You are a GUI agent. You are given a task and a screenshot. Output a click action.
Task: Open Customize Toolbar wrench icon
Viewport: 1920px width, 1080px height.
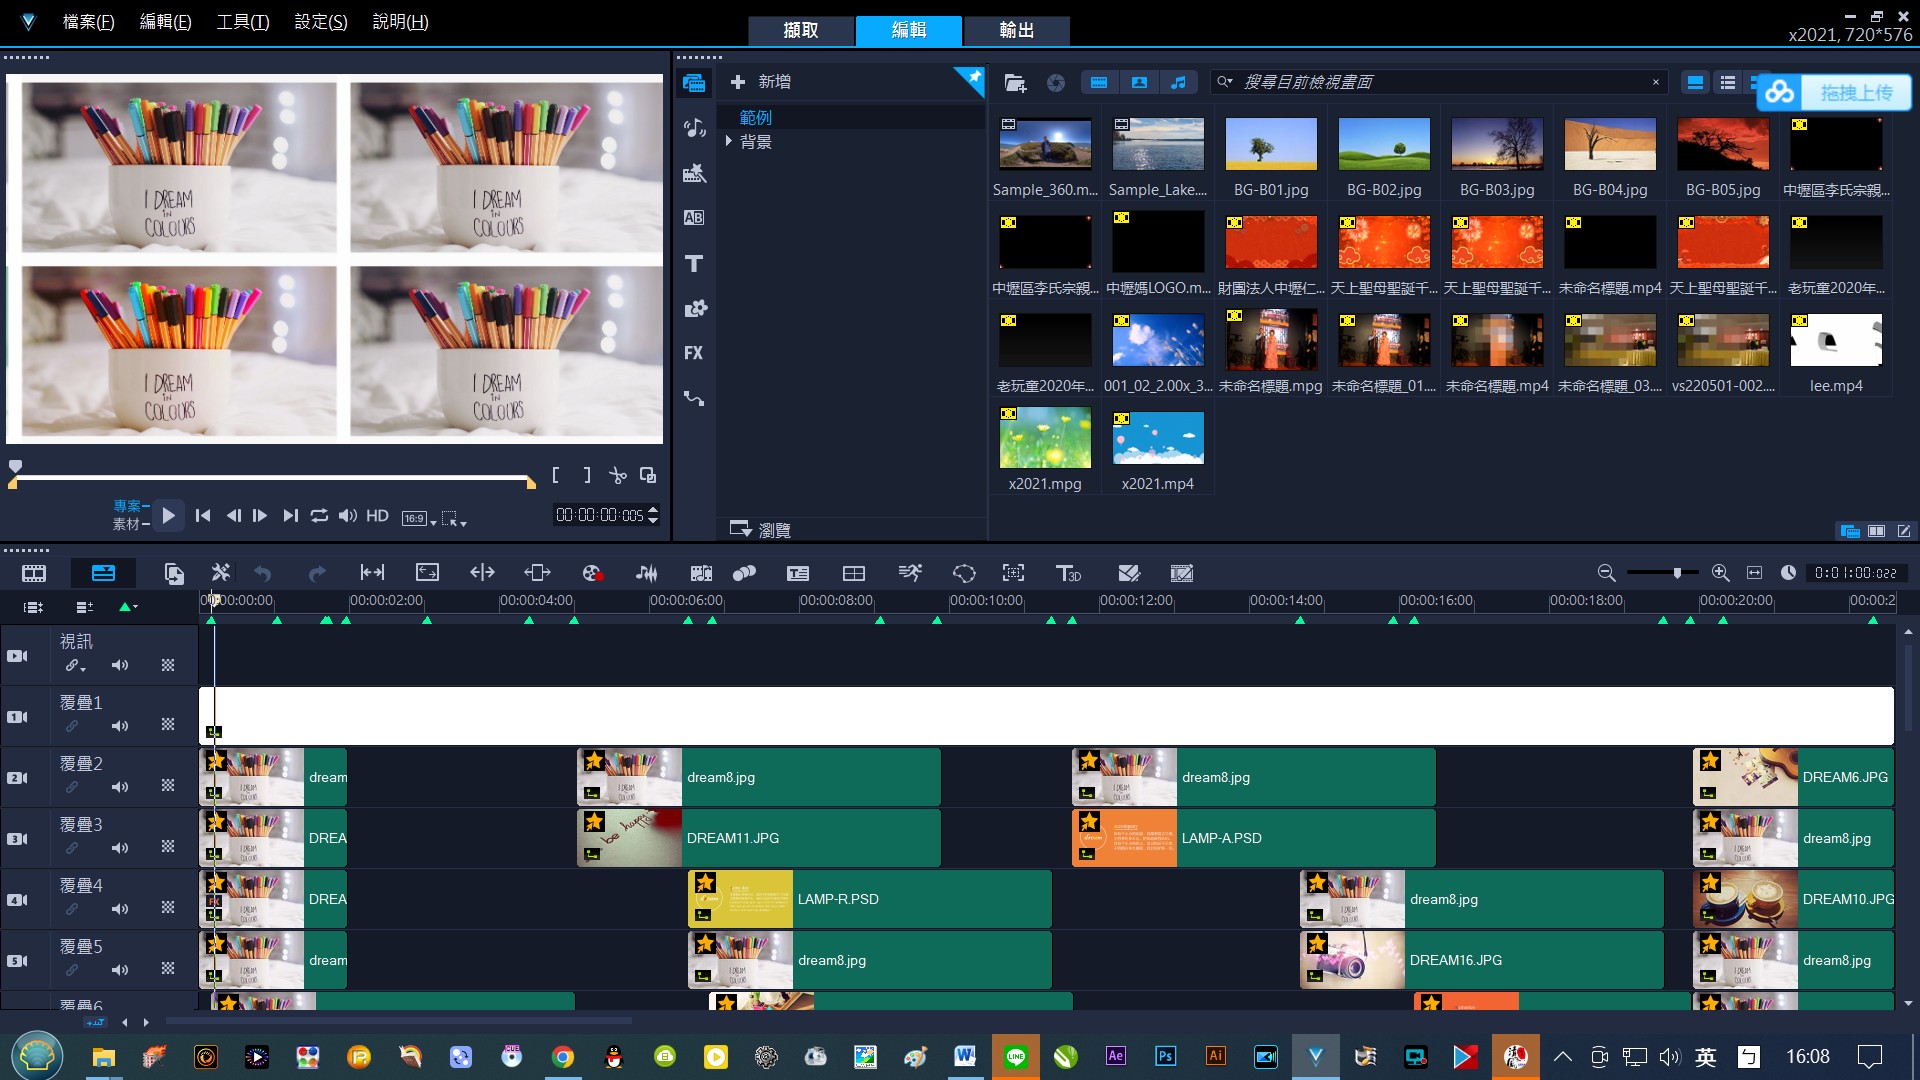point(221,573)
